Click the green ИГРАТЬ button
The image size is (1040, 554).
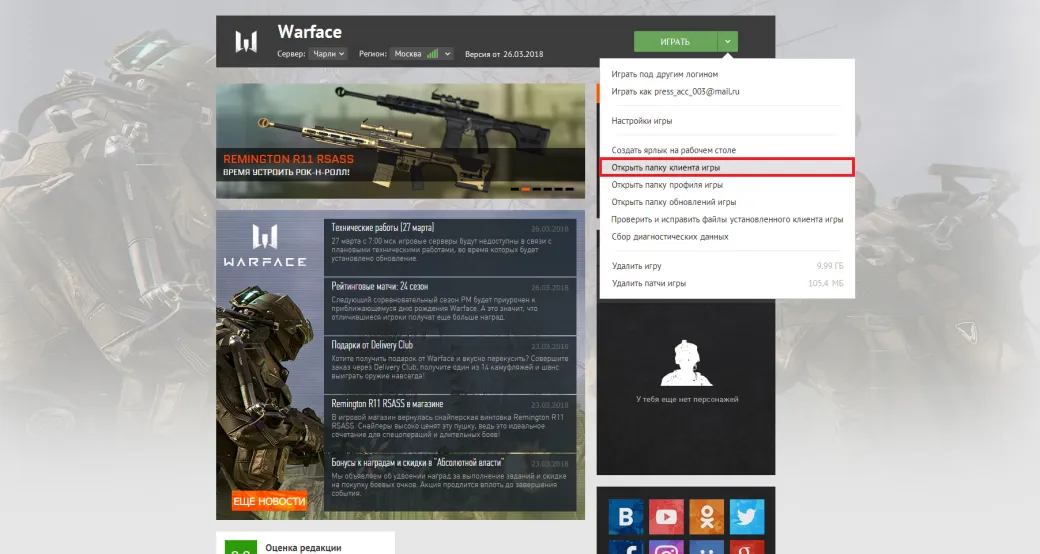(675, 41)
